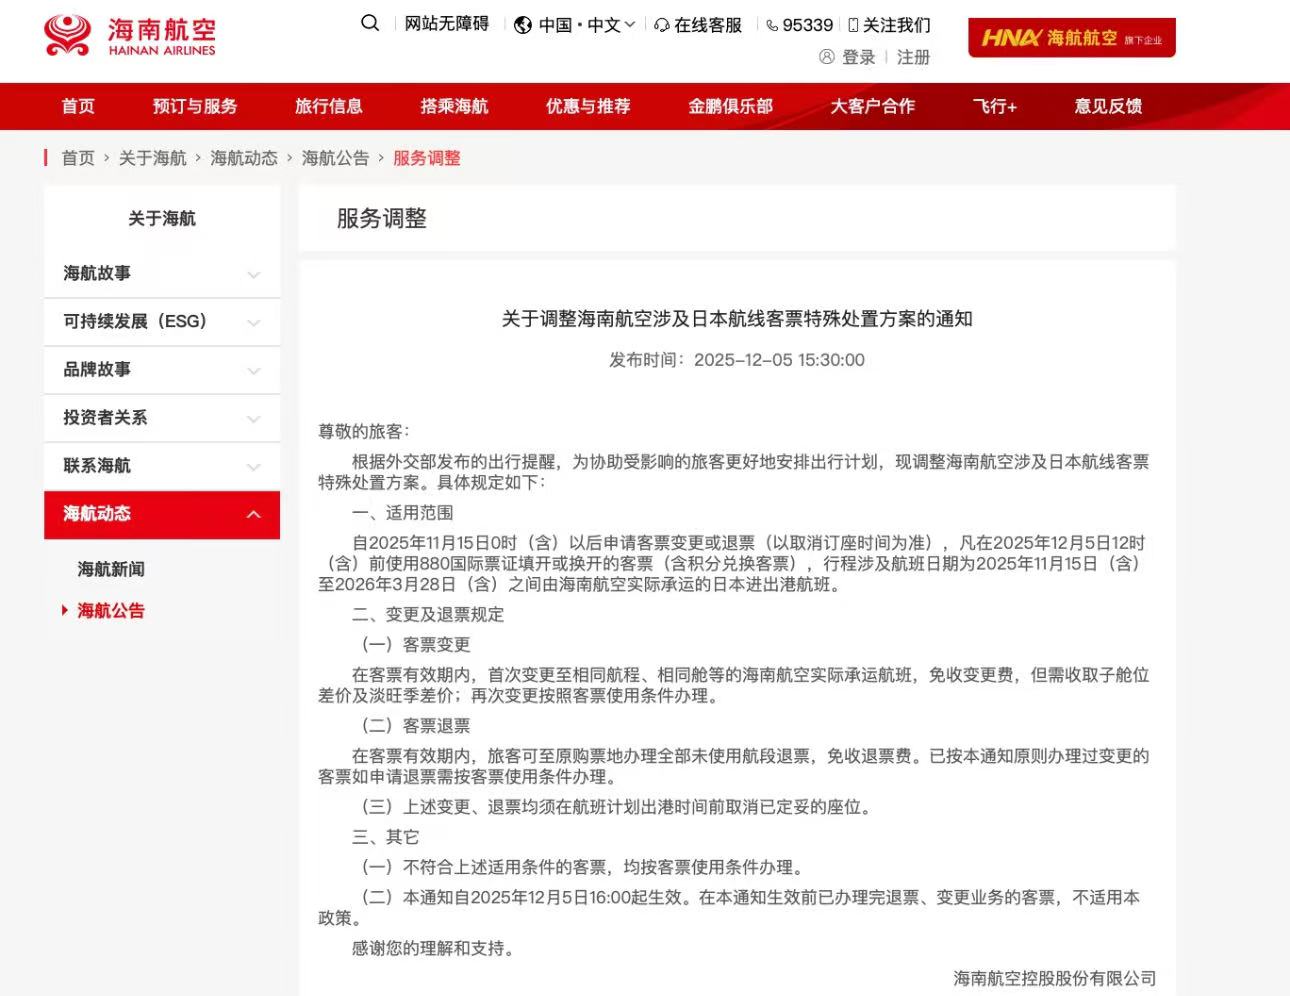Open the search magnifier icon
The height and width of the screenshot is (996, 1290).
370,23
